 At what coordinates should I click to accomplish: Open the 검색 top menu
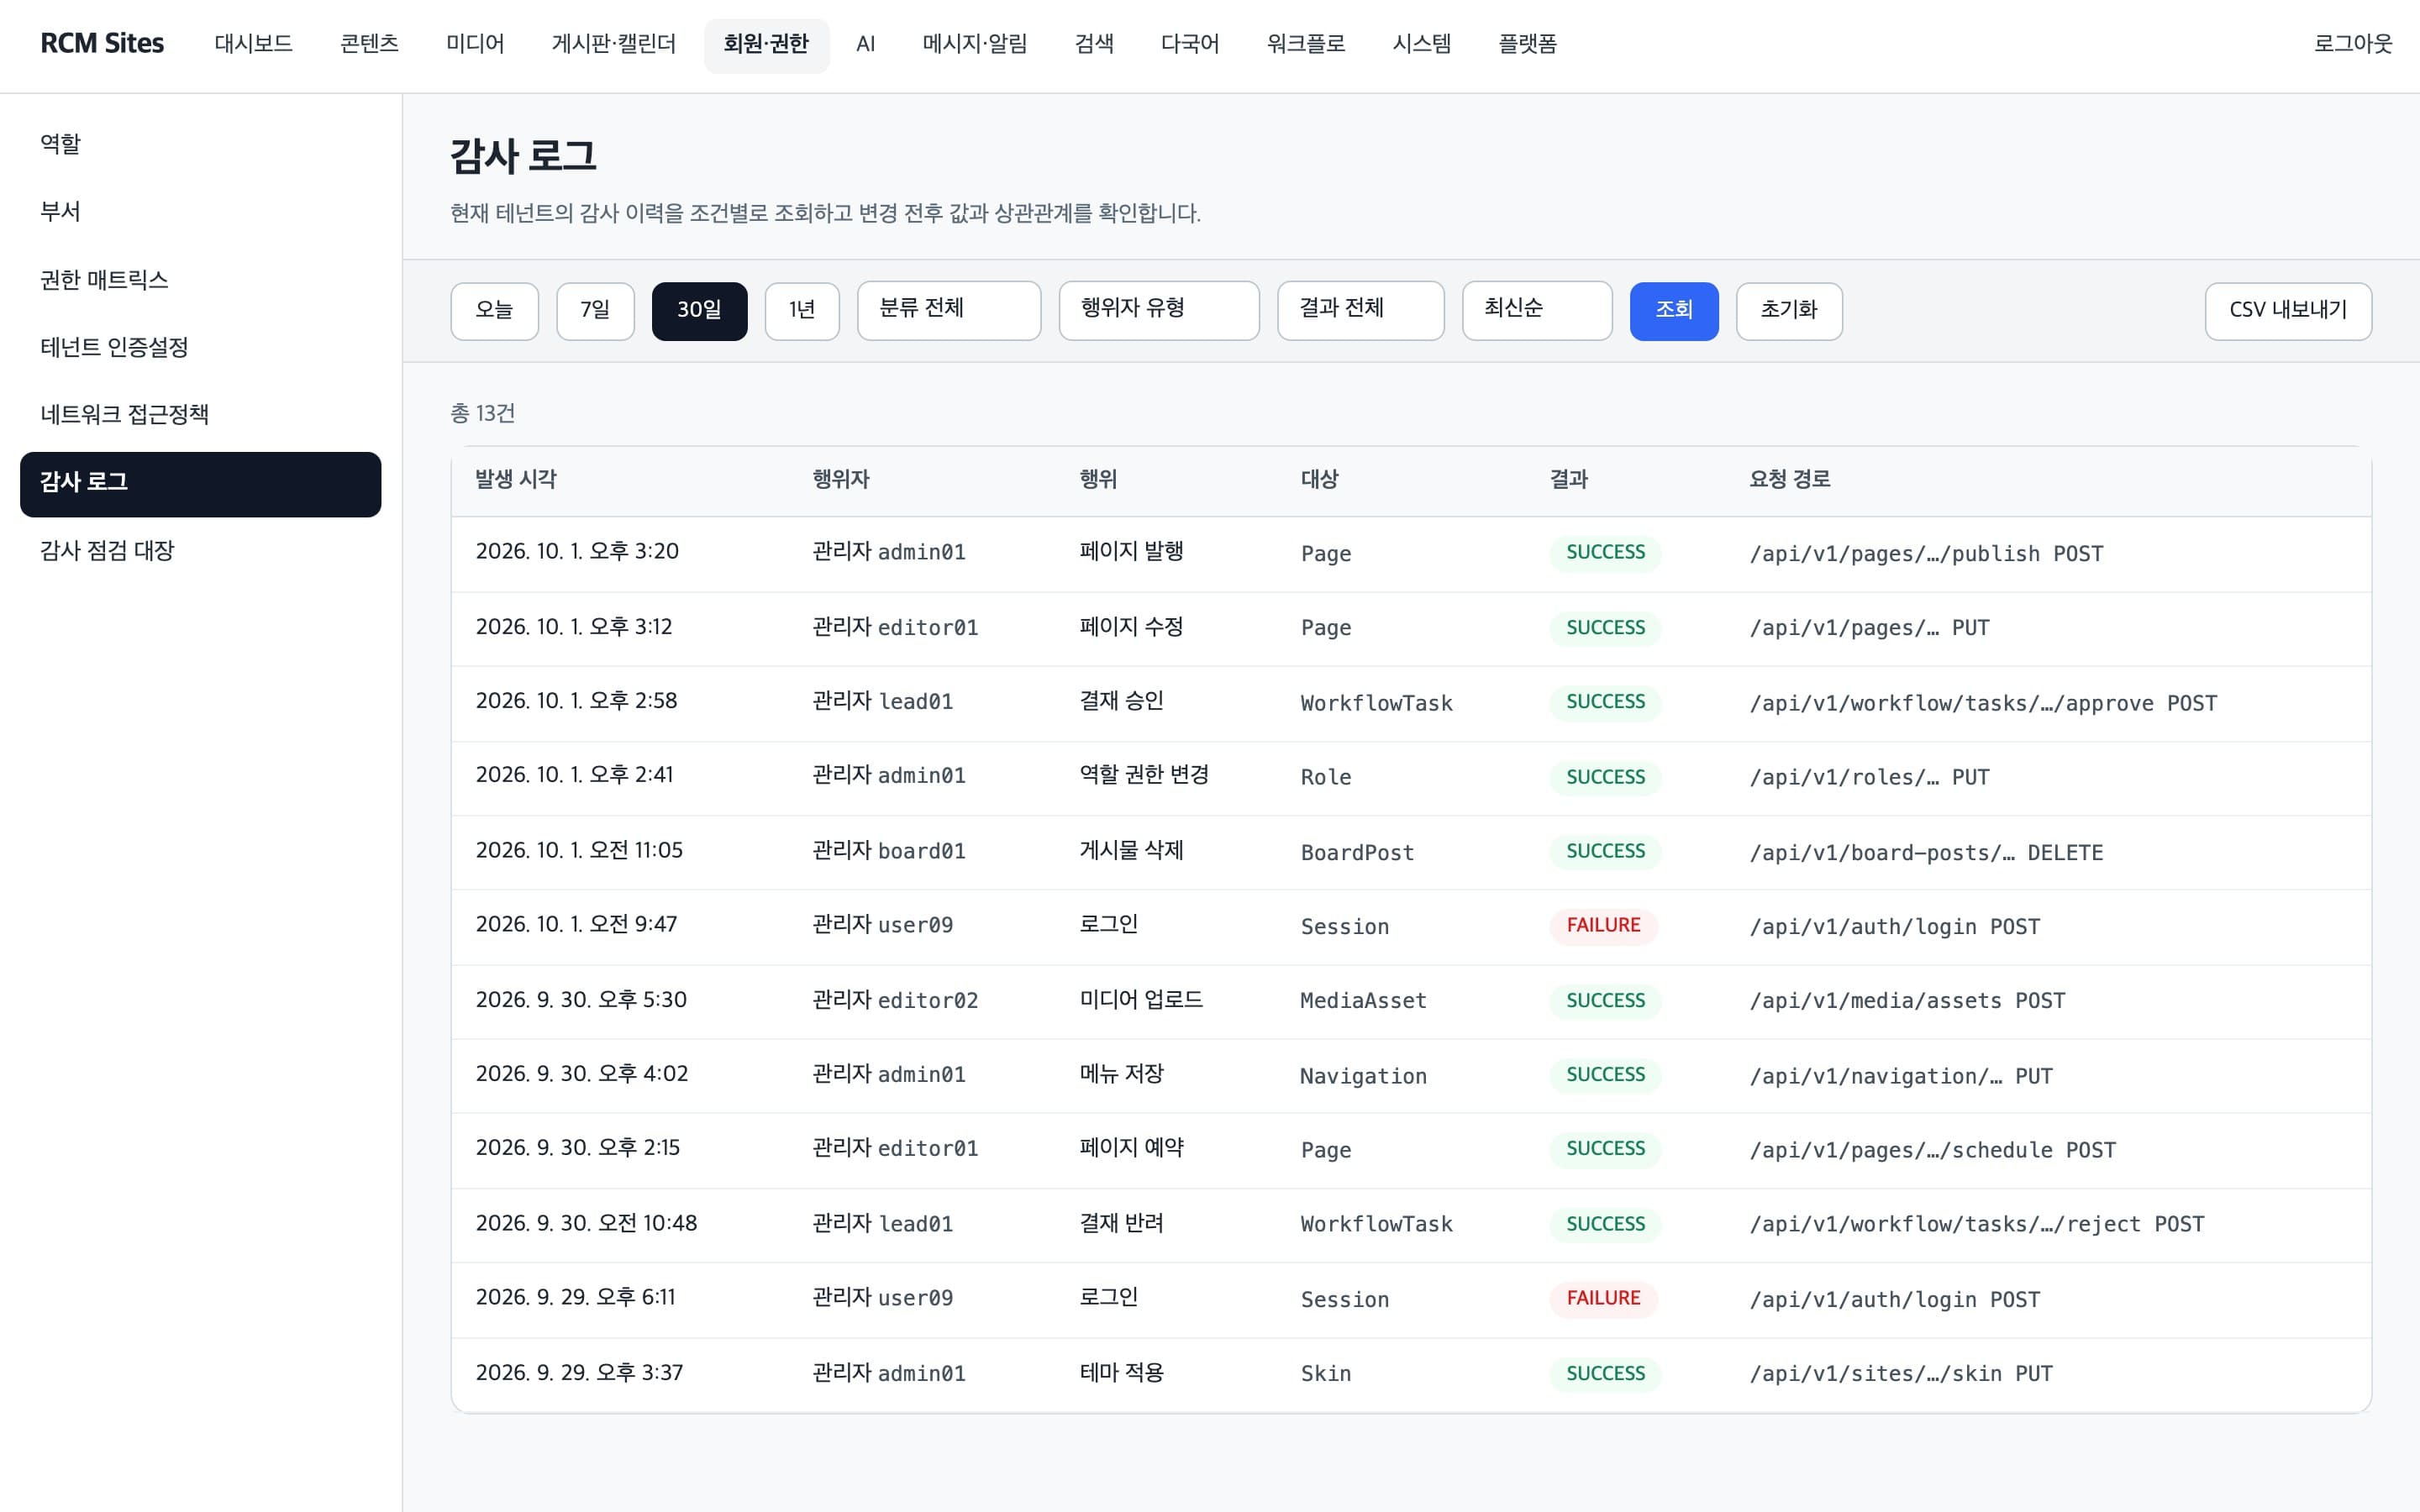point(1093,44)
